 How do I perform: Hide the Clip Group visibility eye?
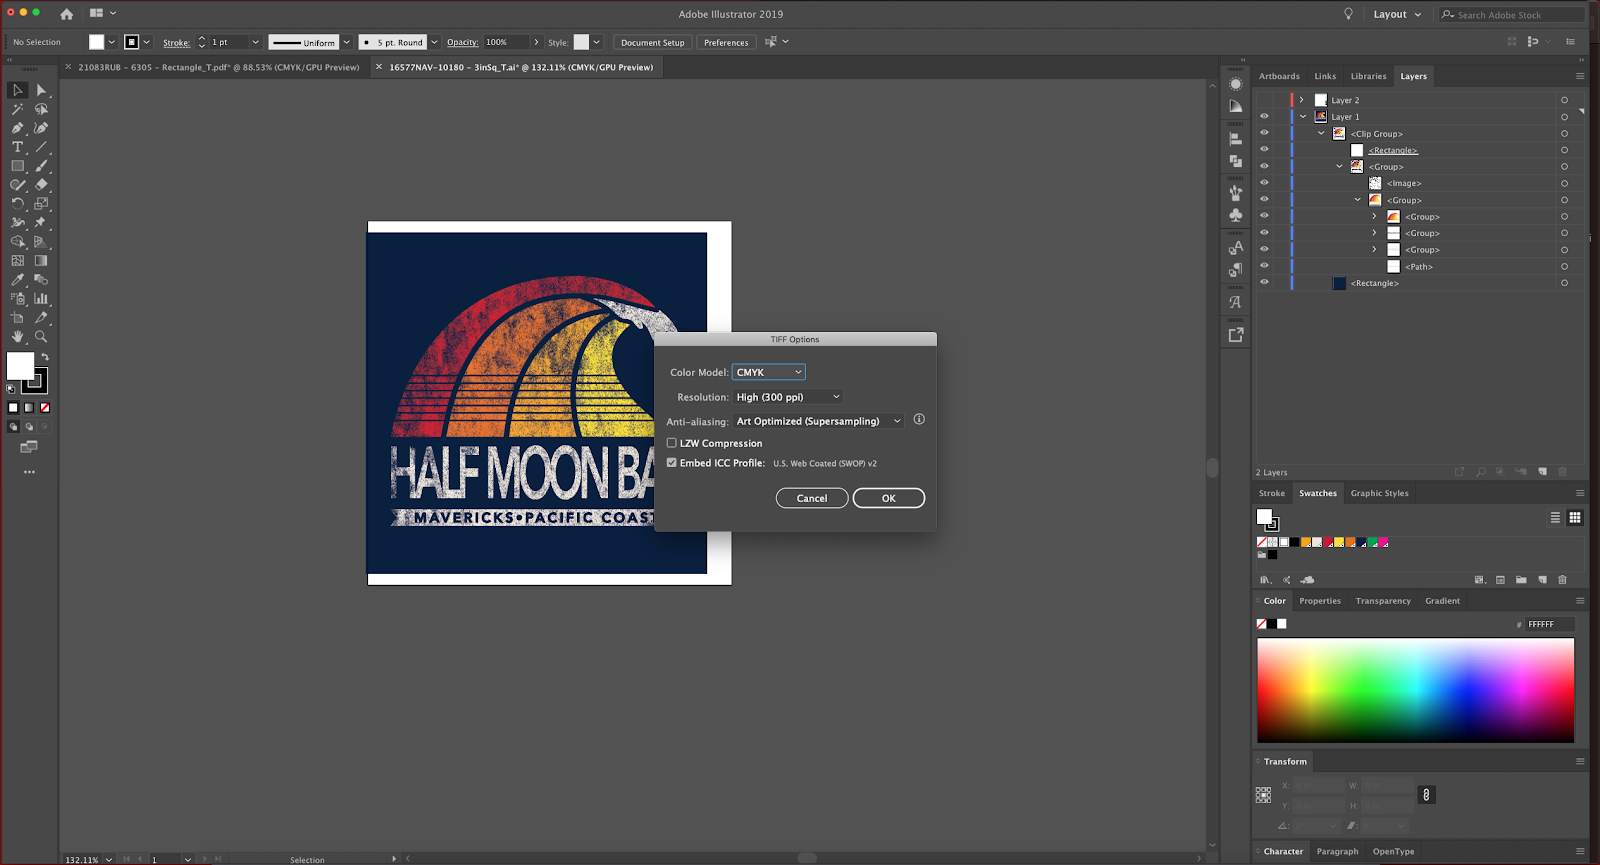click(1264, 133)
